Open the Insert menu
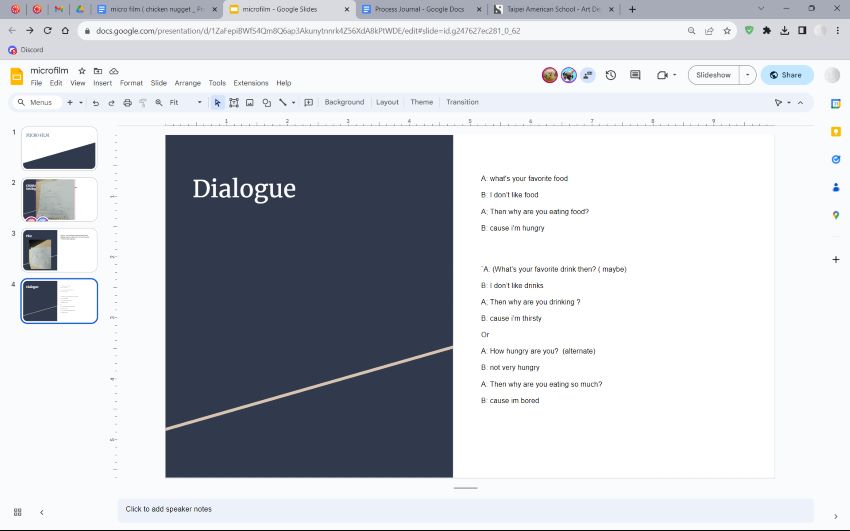850x531 pixels. point(102,83)
